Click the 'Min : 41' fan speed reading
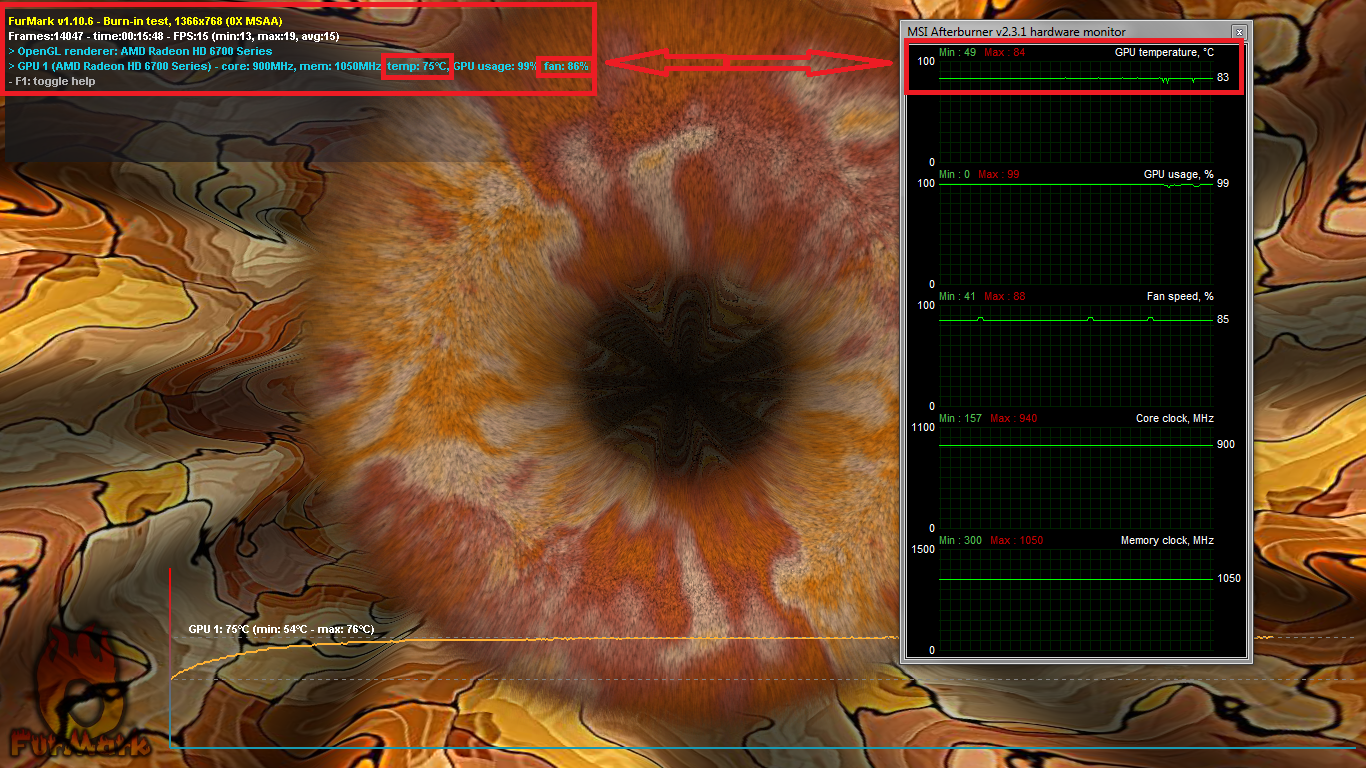This screenshot has height=768, width=1366. (x=957, y=296)
